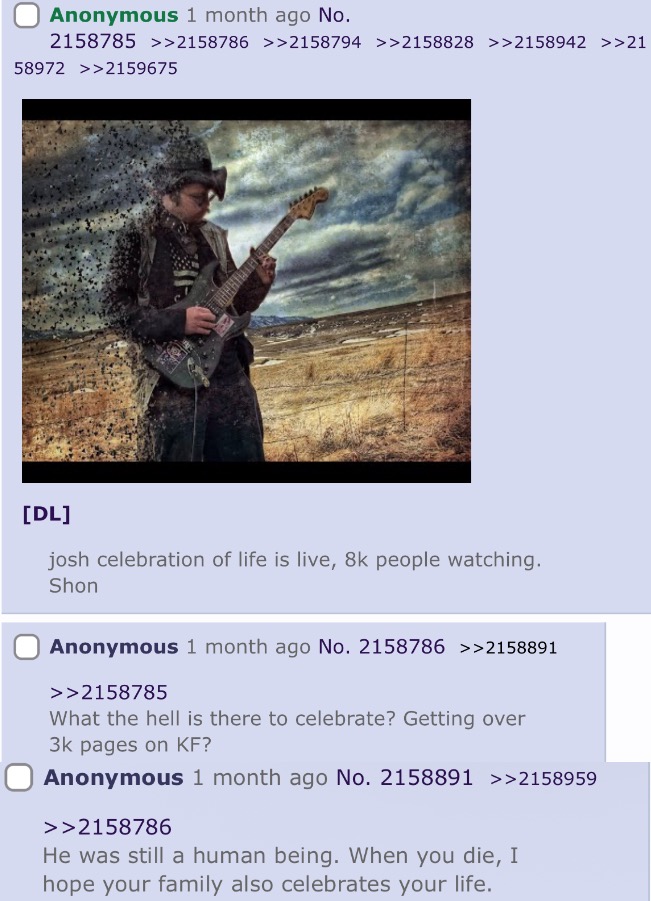Click the Anonymous name on post 2158891
Viewport: 651px width, 901px height.
coord(114,777)
